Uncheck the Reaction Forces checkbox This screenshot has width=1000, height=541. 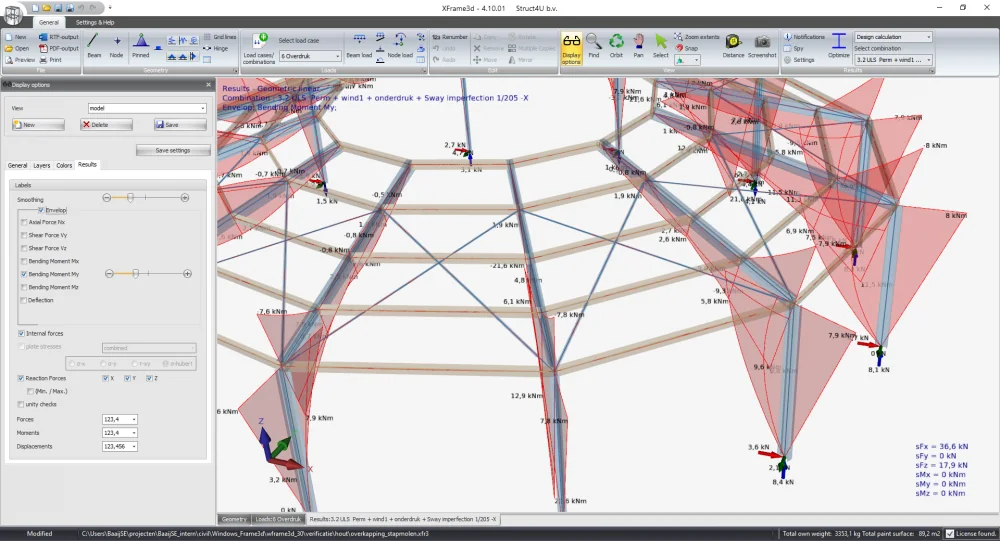(21, 378)
